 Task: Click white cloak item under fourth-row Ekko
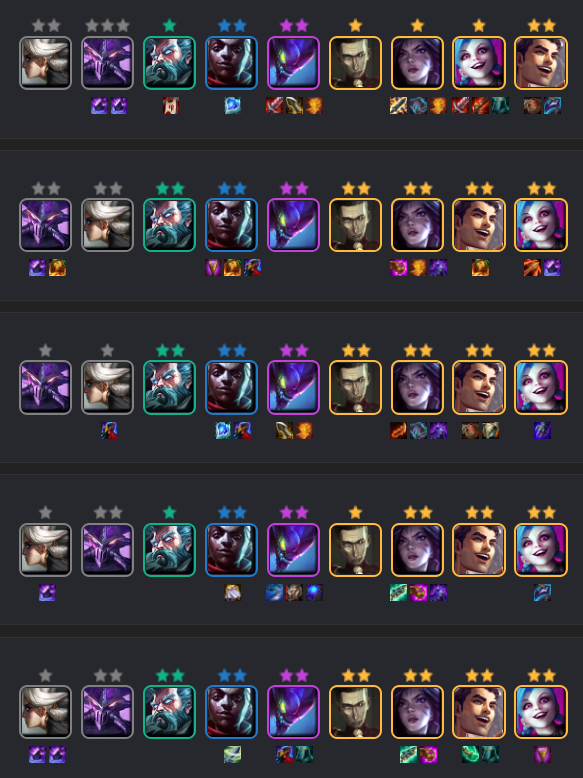[232, 592]
